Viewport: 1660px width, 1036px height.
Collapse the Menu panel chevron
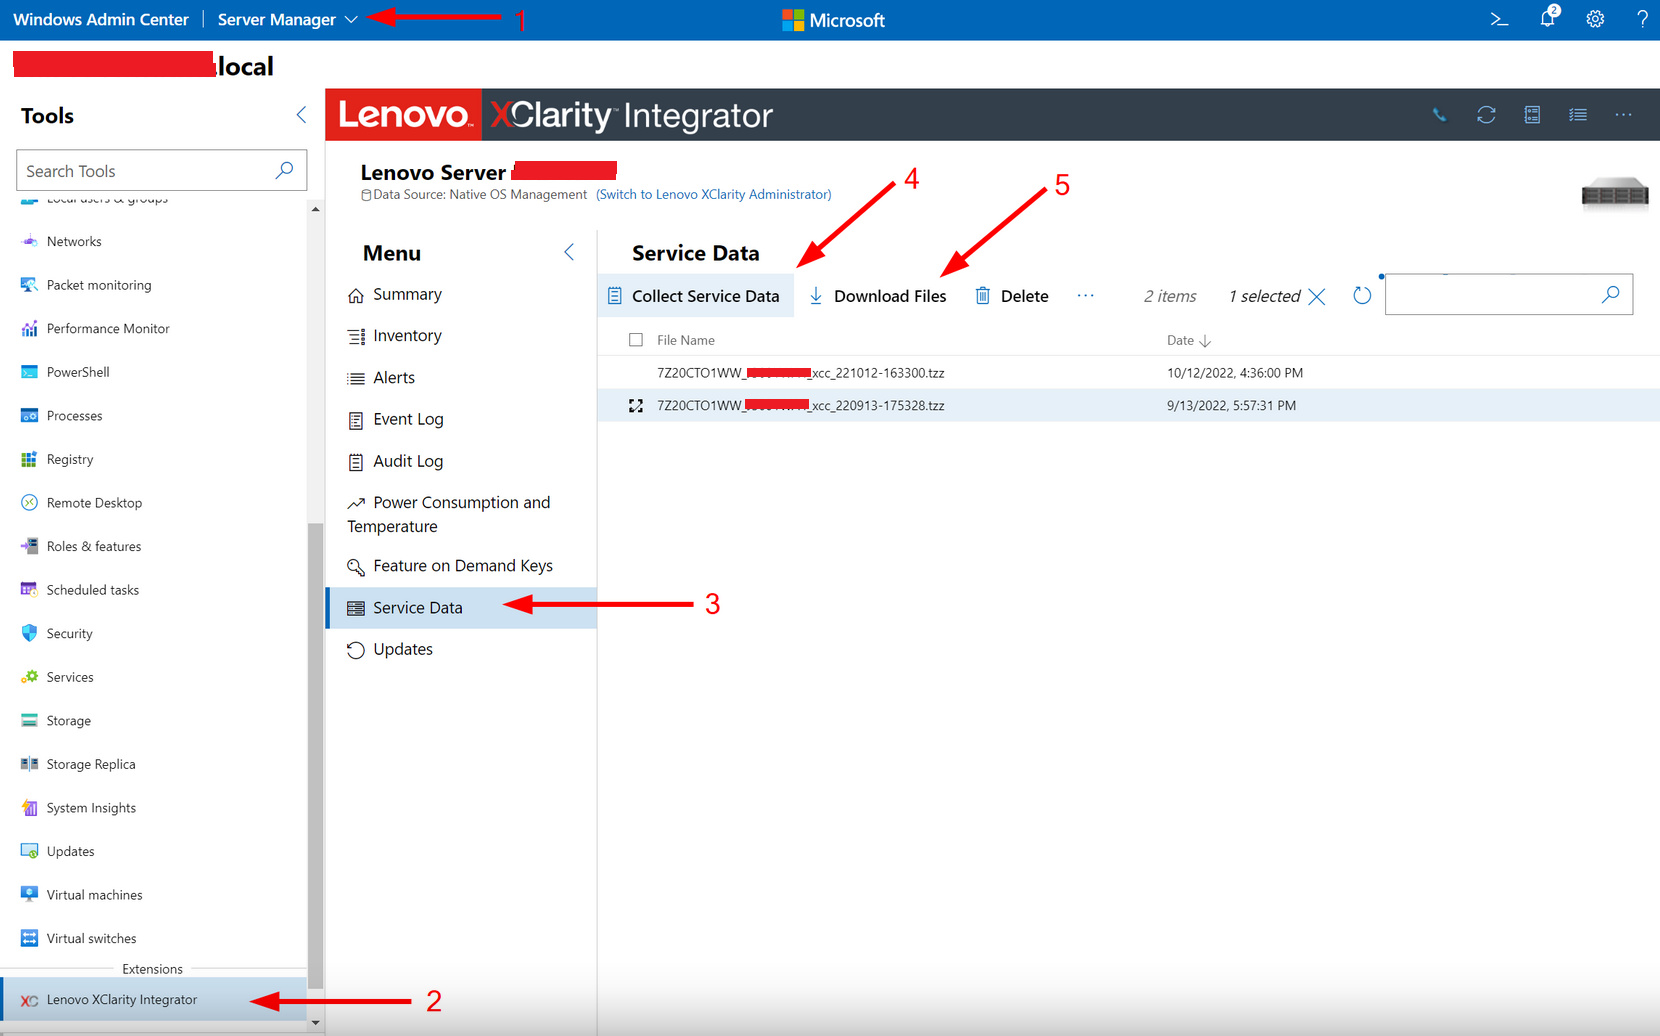569,252
